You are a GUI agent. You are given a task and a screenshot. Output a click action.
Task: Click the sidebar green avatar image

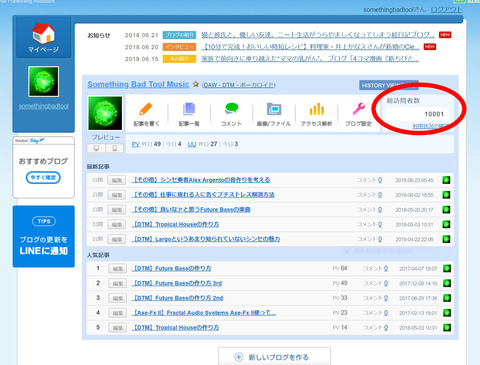pyautogui.click(x=44, y=82)
